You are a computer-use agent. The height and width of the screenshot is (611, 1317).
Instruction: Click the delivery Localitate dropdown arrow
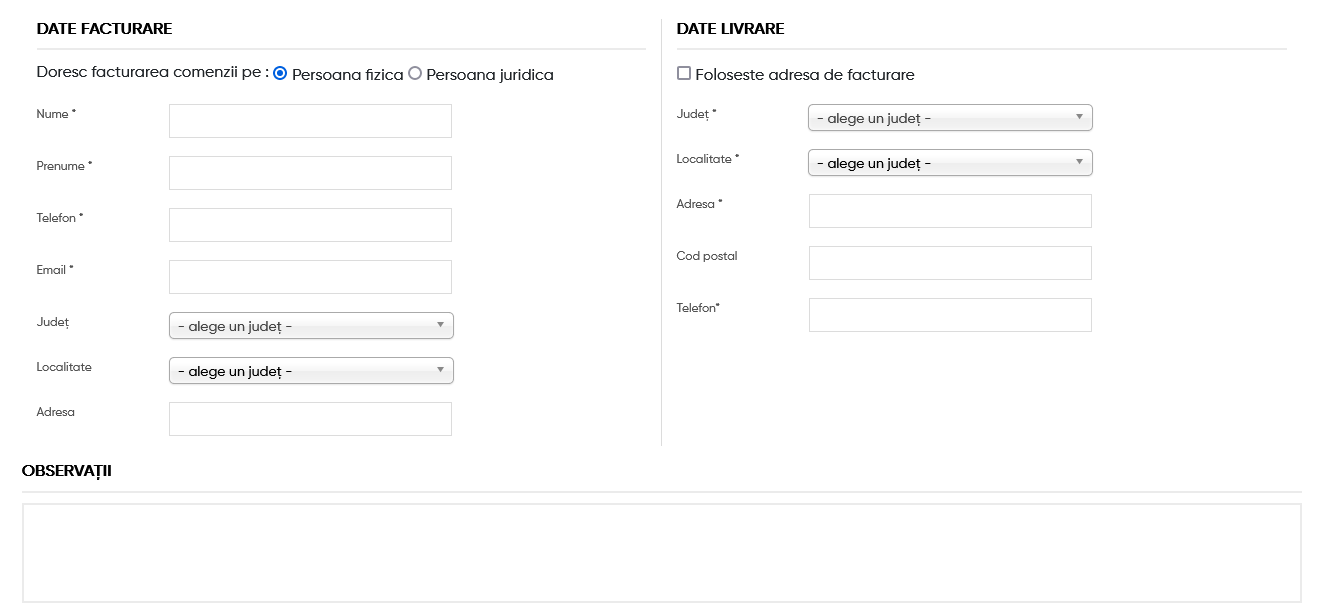pos(1079,162)
